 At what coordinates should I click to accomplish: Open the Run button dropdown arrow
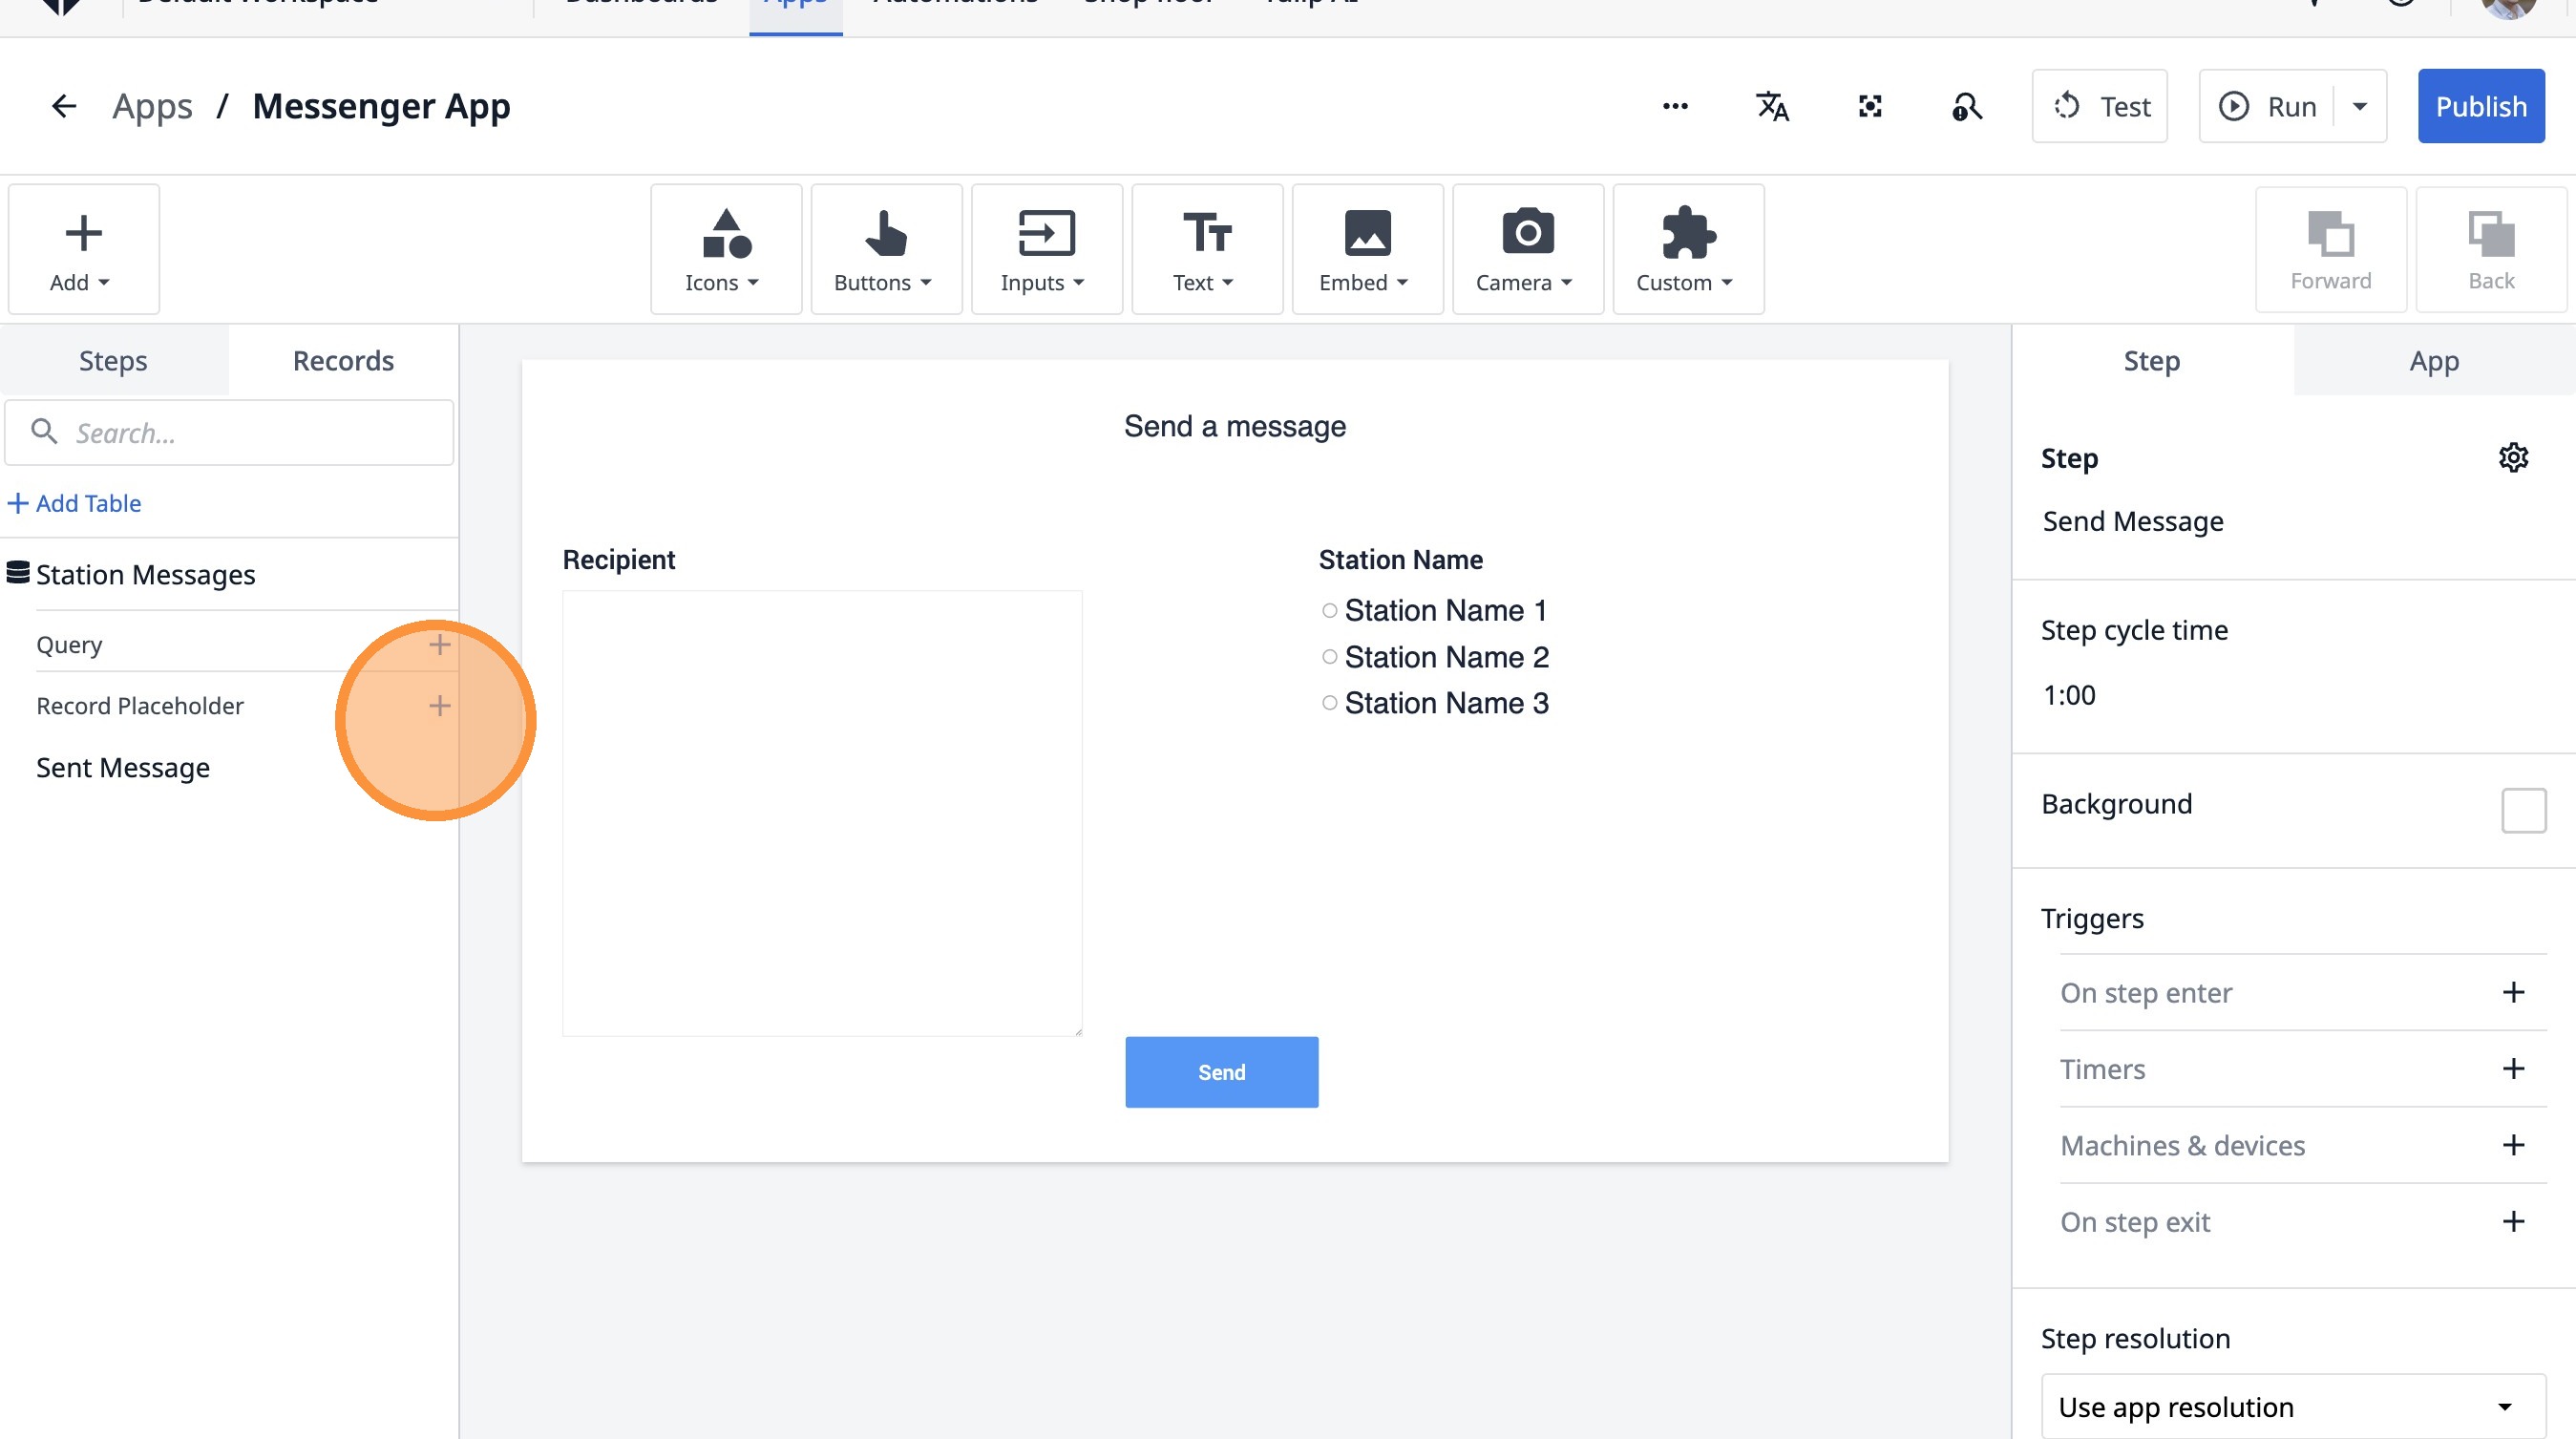coord(2360,106)
